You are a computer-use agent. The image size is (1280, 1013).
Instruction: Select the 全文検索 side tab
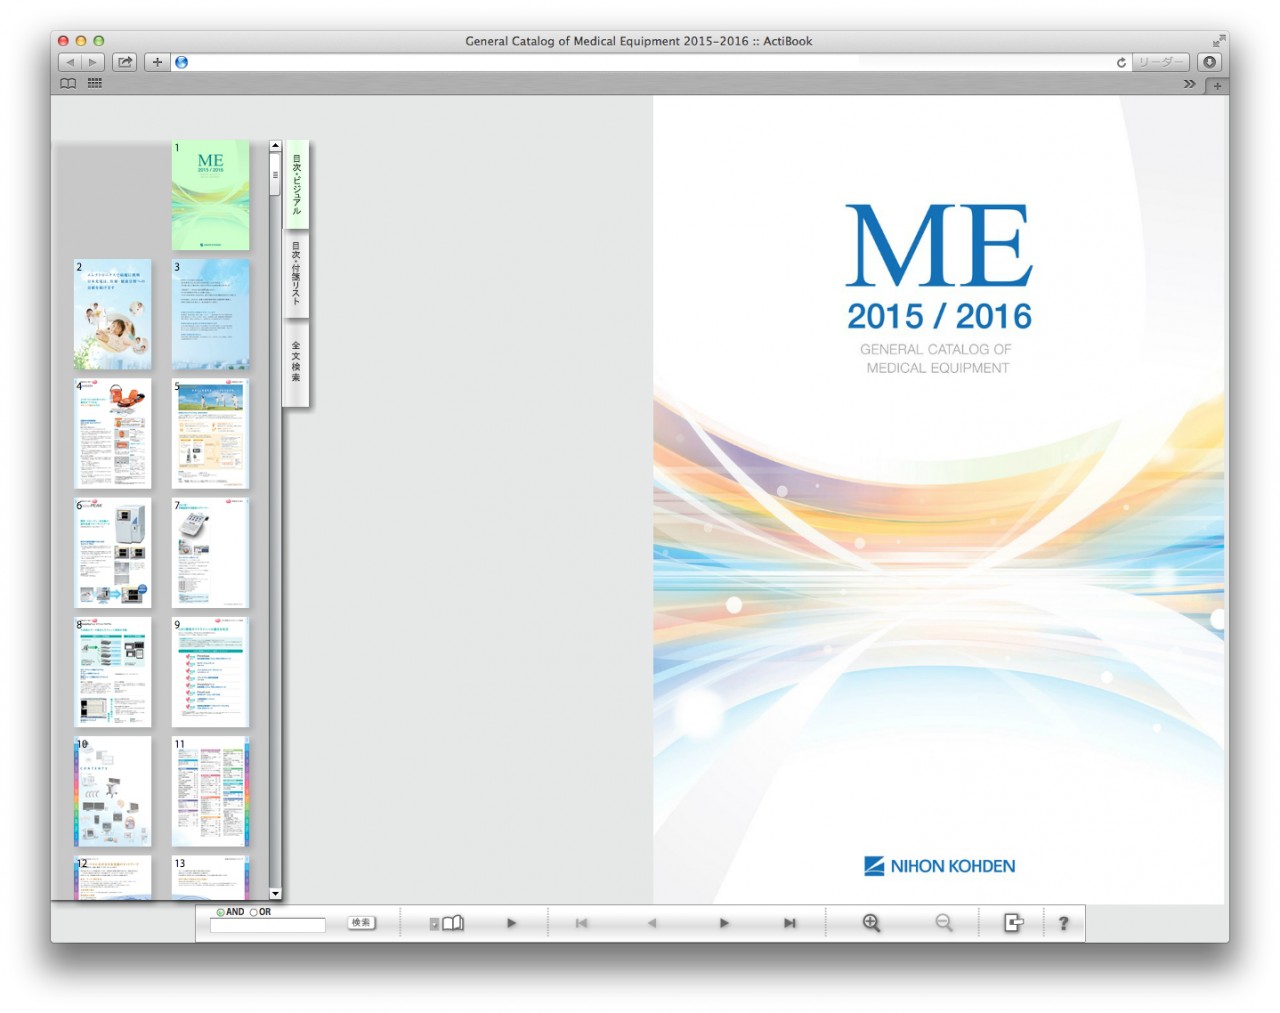coord(296,362)
